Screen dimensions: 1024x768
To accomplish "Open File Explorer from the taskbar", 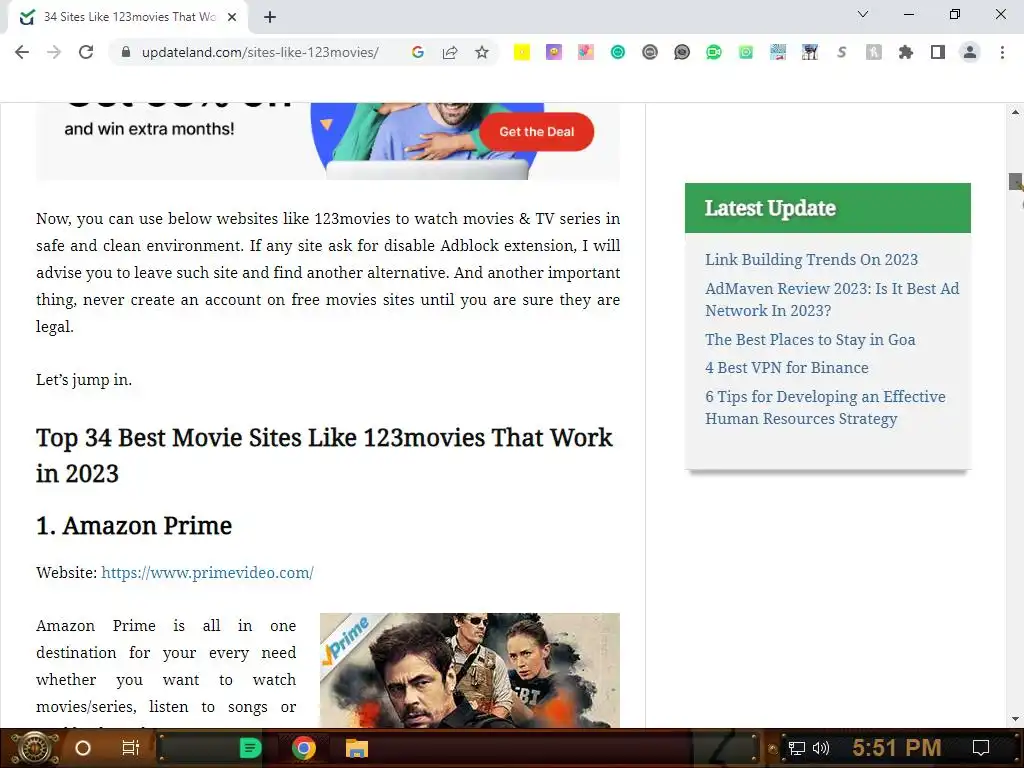I will [x=357, y=748].
